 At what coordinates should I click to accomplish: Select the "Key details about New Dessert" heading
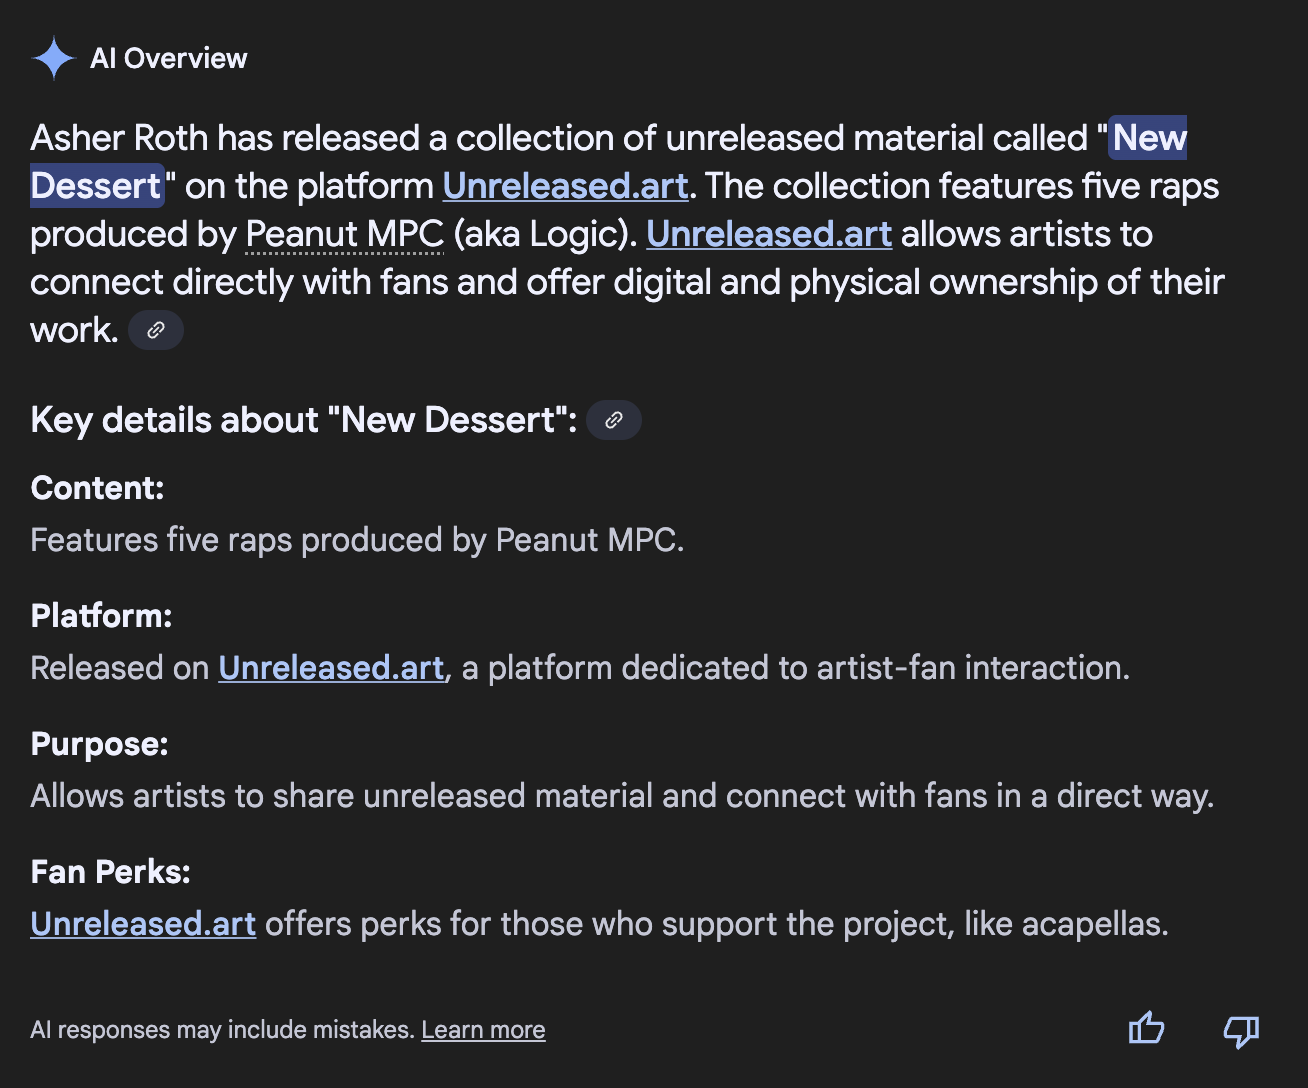(x=303, y=420)
